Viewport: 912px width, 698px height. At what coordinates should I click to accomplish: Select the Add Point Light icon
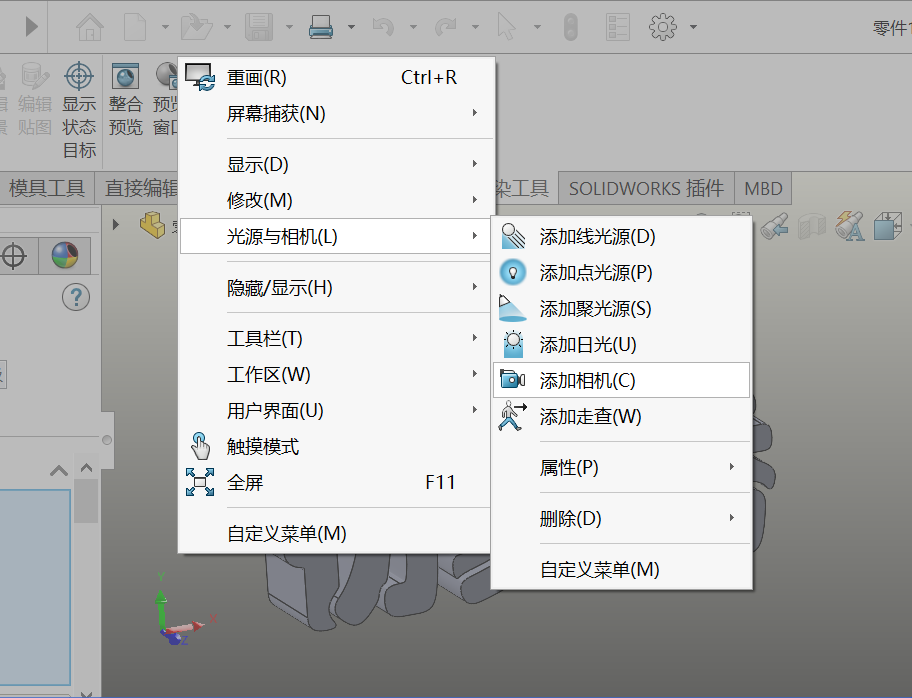[x=514, y=272]
